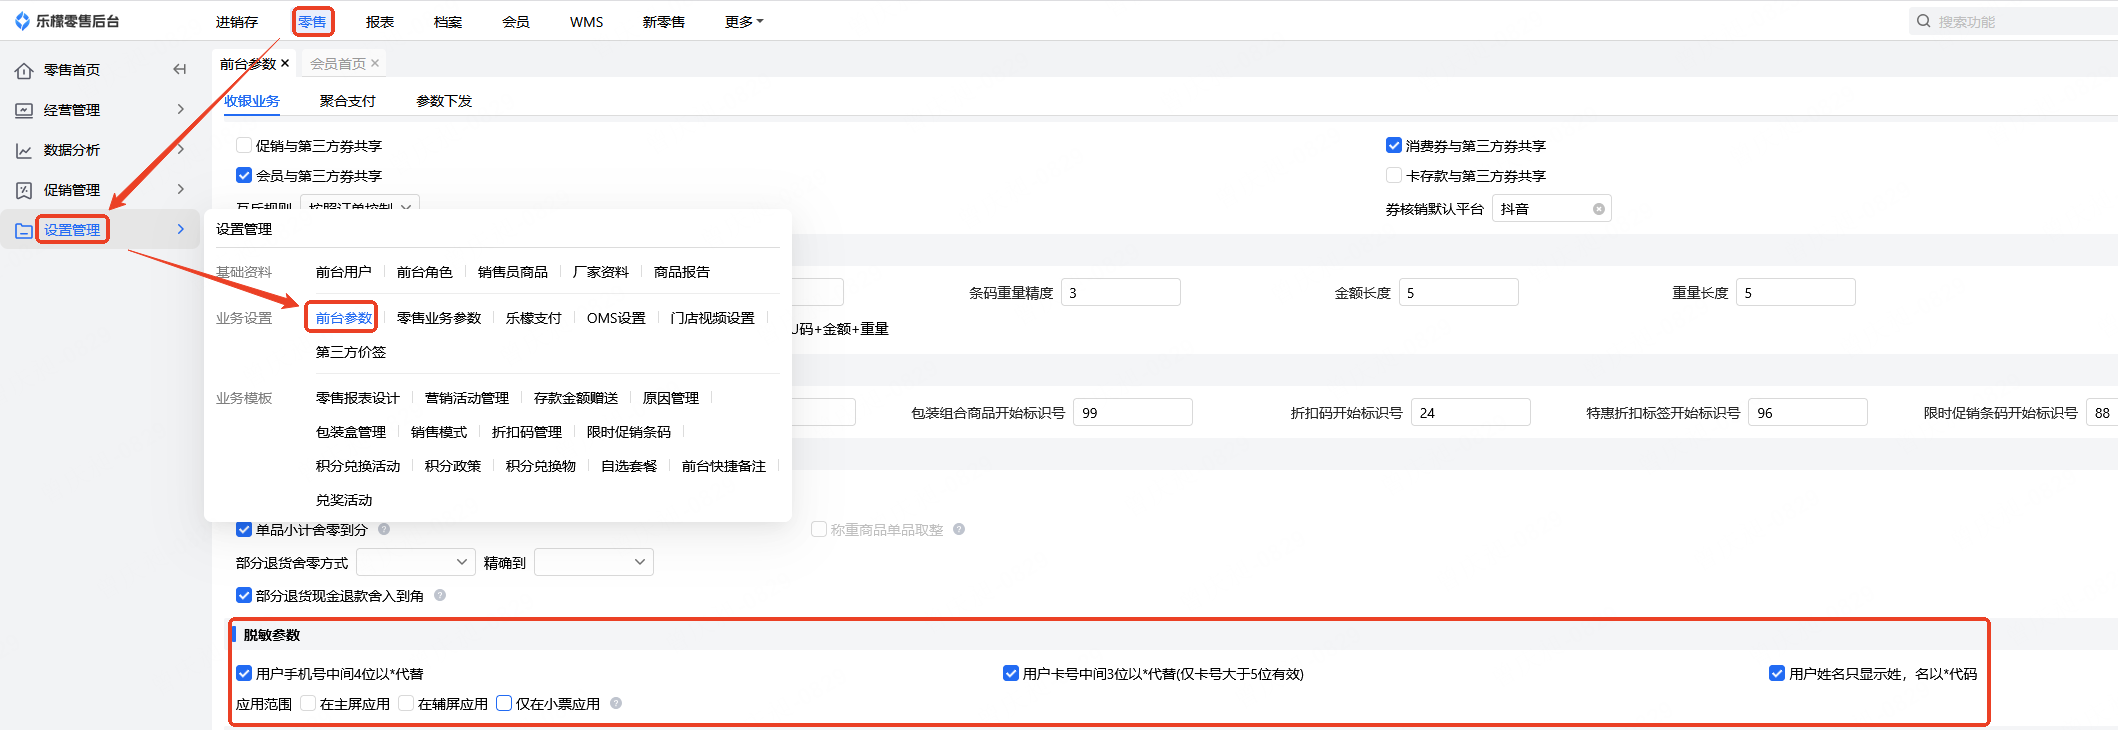Screen dimensions: 2118x730
Task: Click 包装组合商品开始标识号 input field
Action: (x=1133, y=412)
